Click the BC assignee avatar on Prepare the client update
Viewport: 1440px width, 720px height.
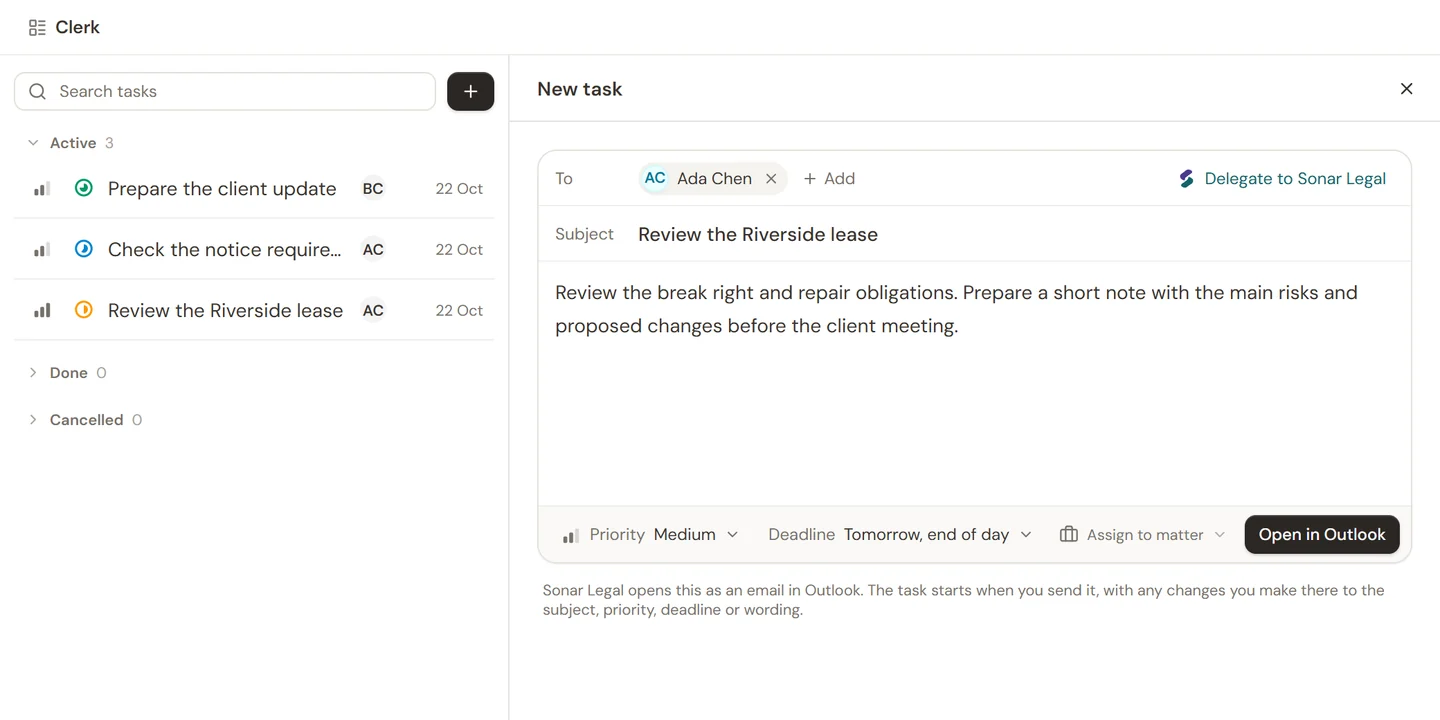(373, 188)
